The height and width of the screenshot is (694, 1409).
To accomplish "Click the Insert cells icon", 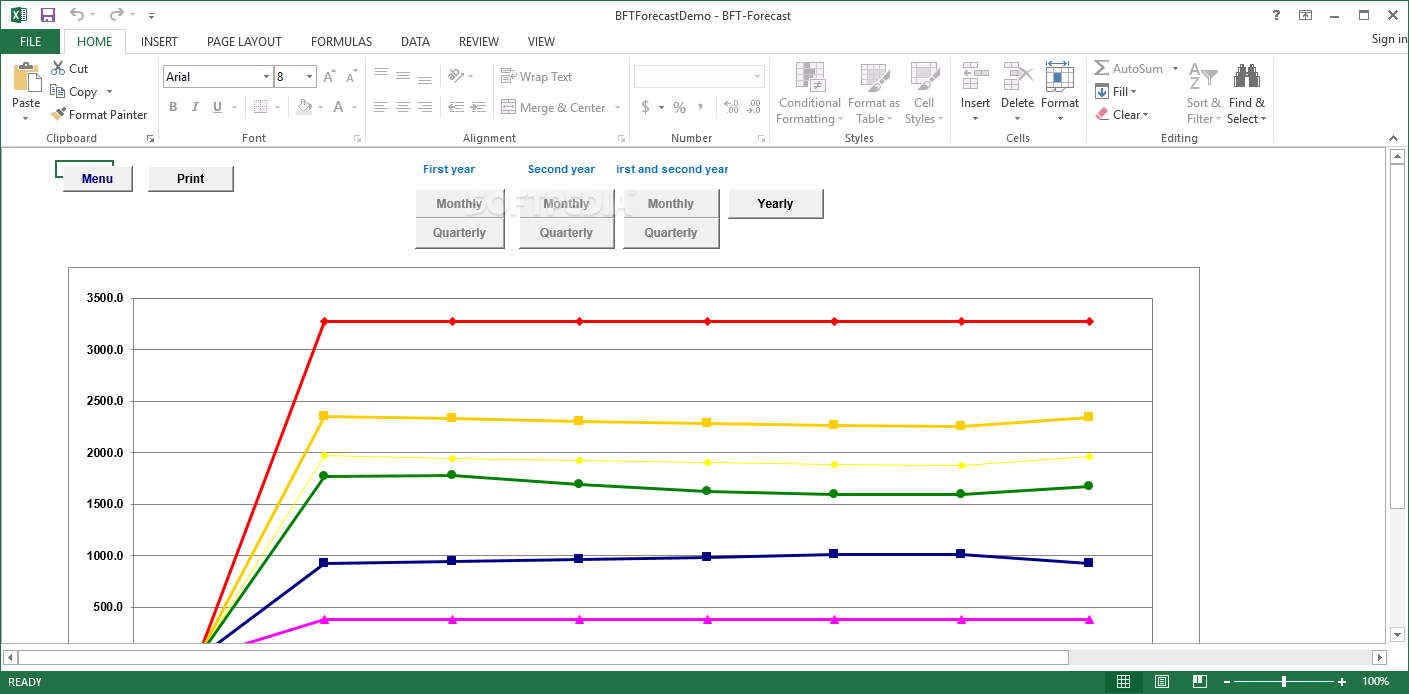I will click(975, 77).
